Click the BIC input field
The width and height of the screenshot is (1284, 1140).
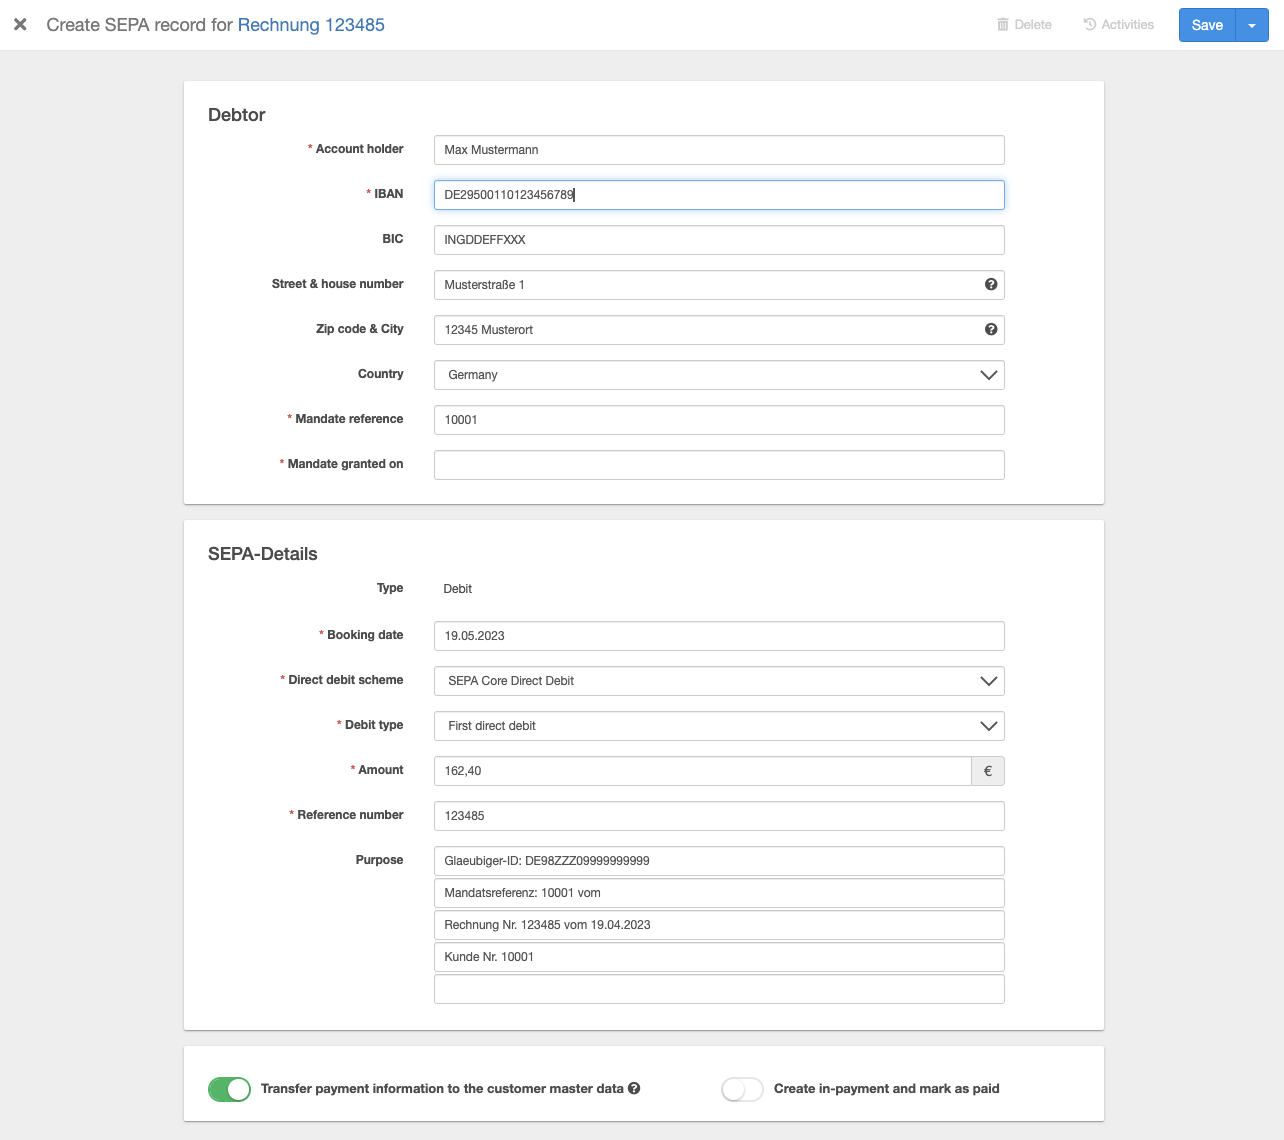(x=719, y=240)
